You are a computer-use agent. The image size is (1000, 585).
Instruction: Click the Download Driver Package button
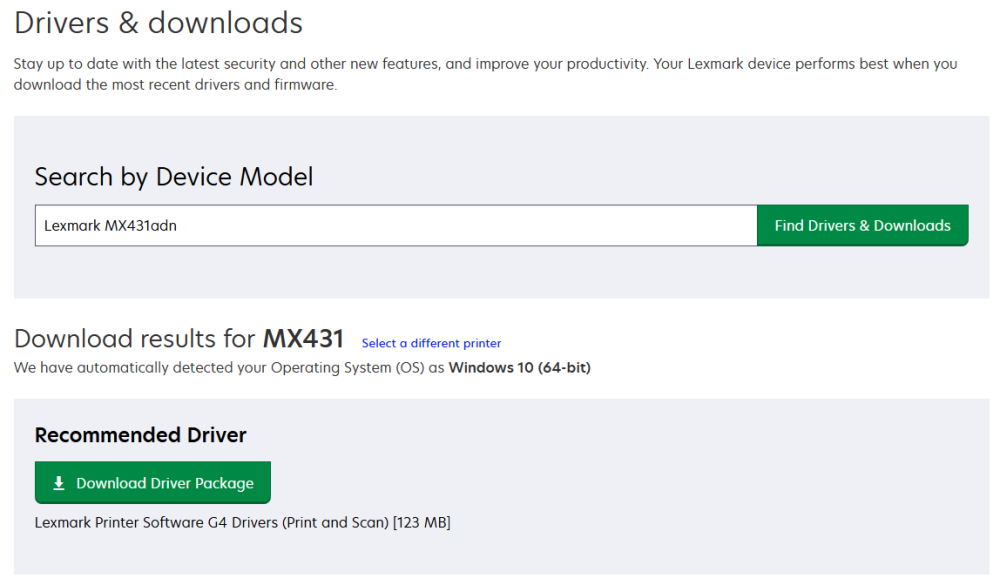click(x=153, y=483)
